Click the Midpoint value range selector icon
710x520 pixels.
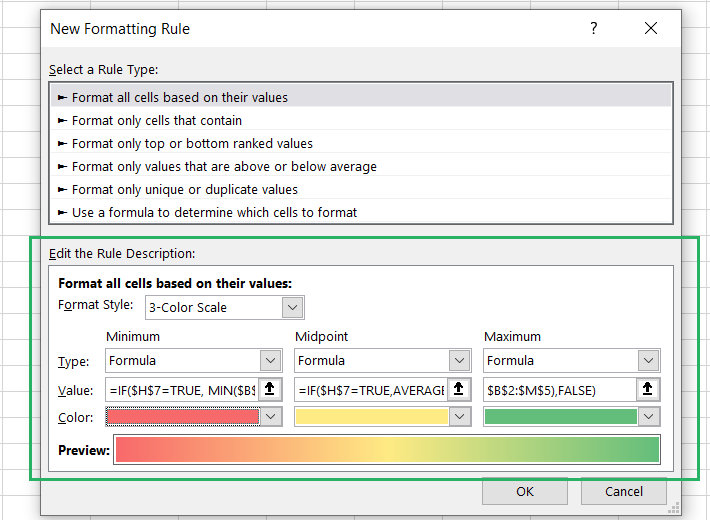(x=460, y=389)
